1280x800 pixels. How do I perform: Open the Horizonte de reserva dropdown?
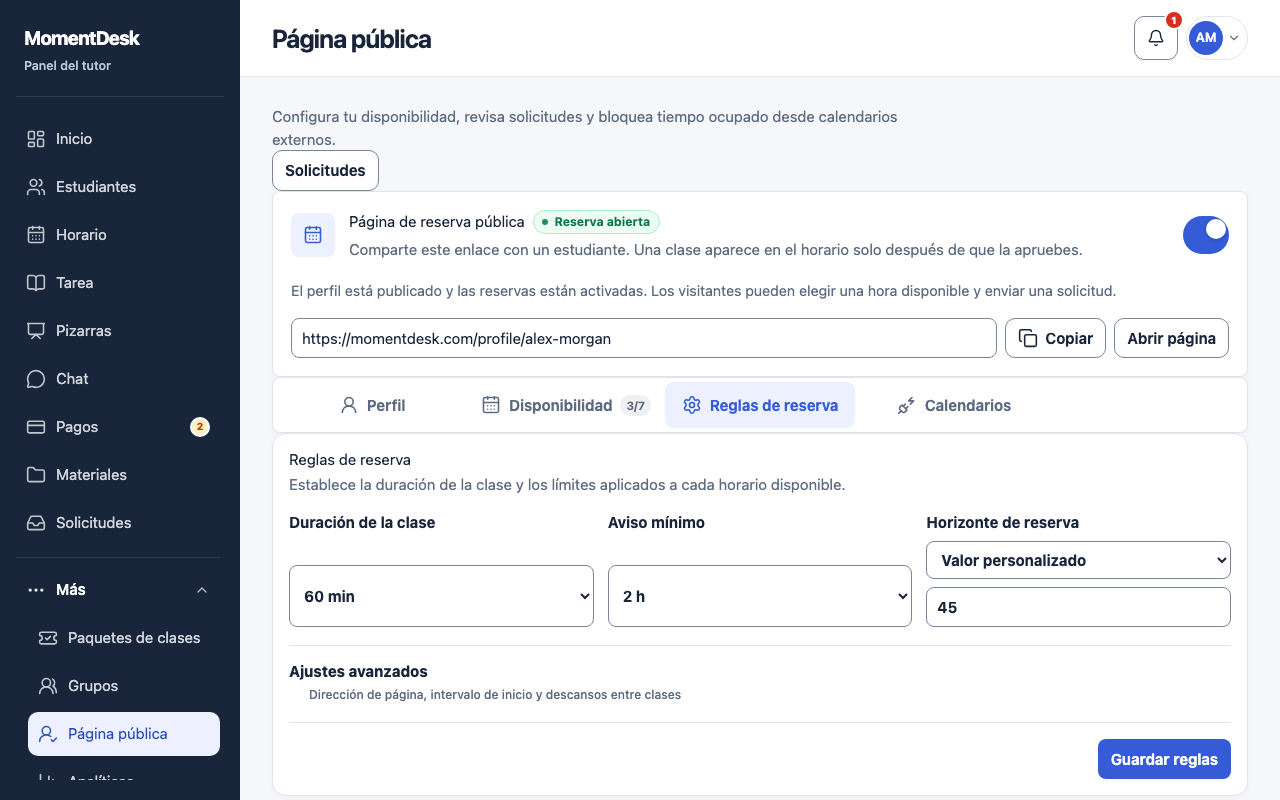pos(1078,560)
